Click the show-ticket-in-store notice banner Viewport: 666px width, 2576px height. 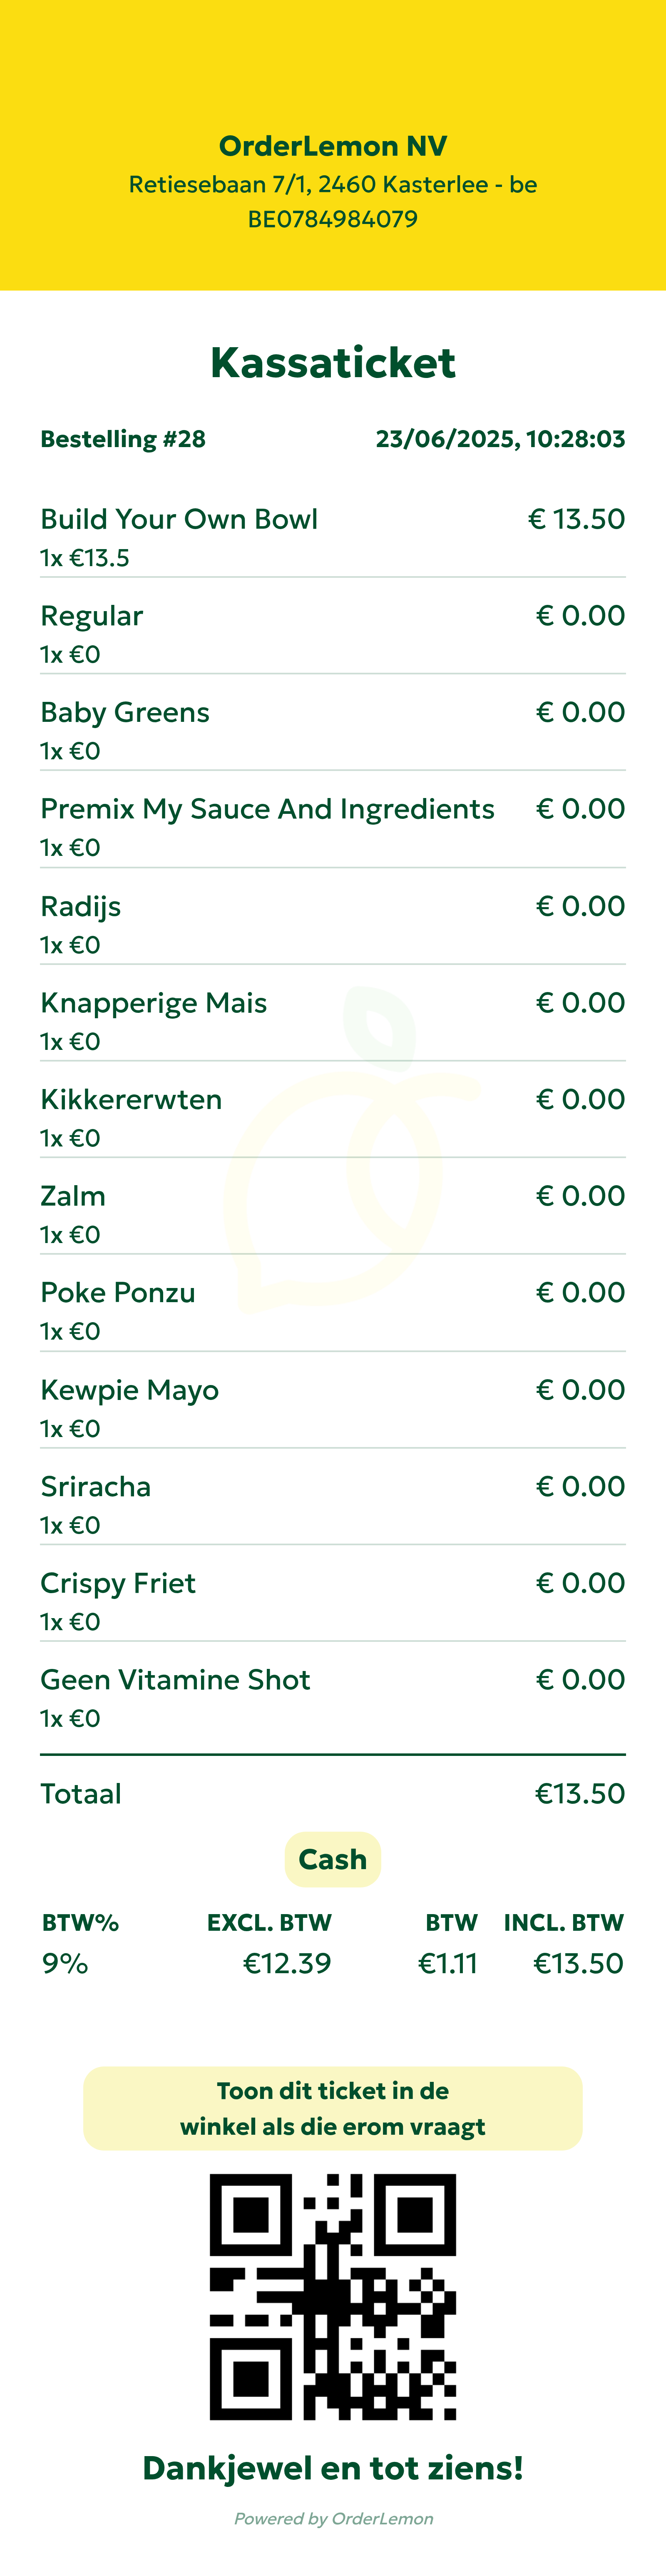click(333, 2108)
